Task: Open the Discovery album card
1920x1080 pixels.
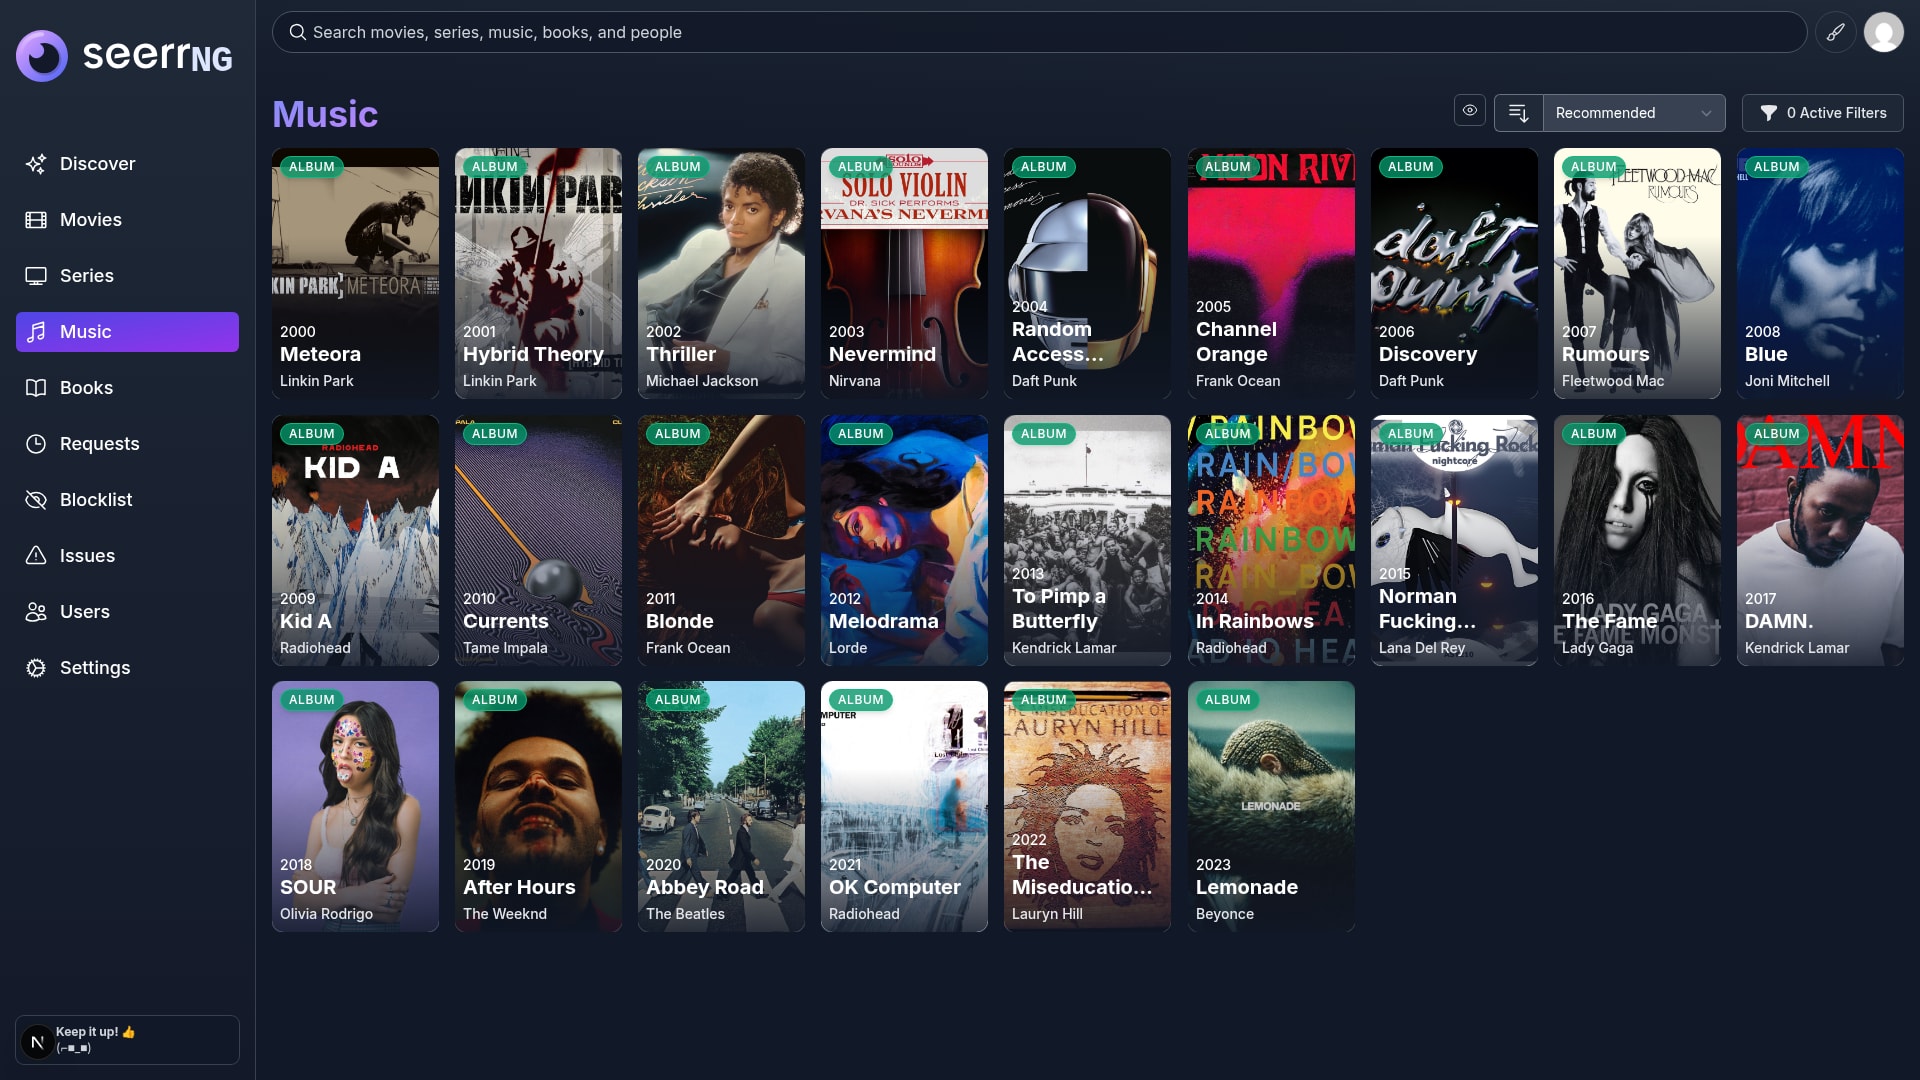Action: point(1454,274)
